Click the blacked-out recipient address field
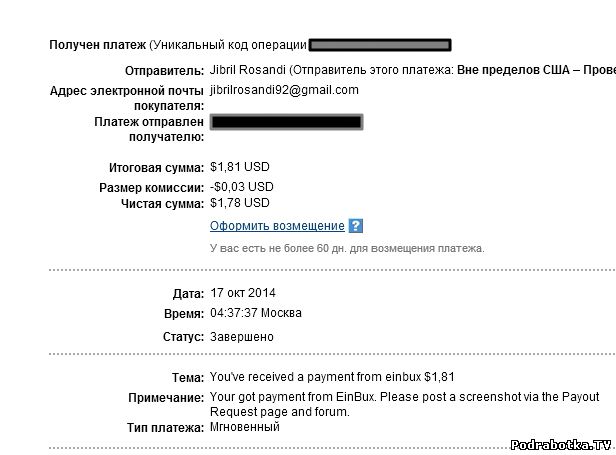 (x=286, y=123)
